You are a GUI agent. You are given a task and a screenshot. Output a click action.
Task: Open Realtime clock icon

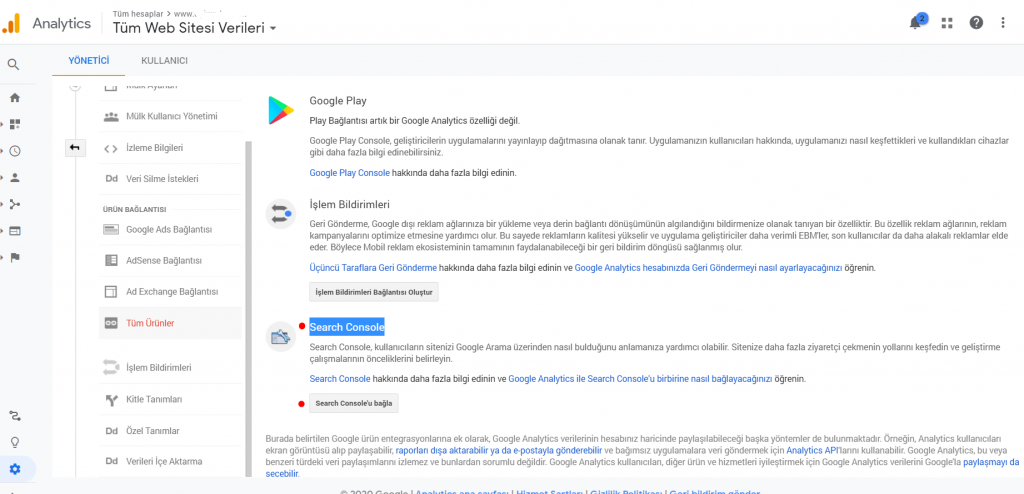click(14, 151)
